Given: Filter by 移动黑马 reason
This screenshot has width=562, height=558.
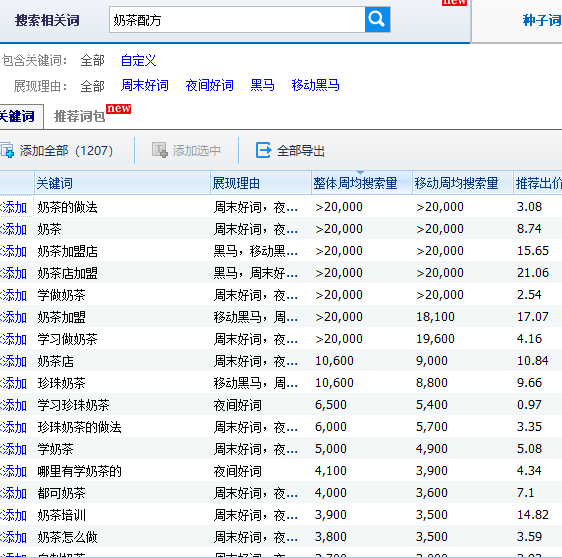Looking at the screenshot, I should [315, 85].
